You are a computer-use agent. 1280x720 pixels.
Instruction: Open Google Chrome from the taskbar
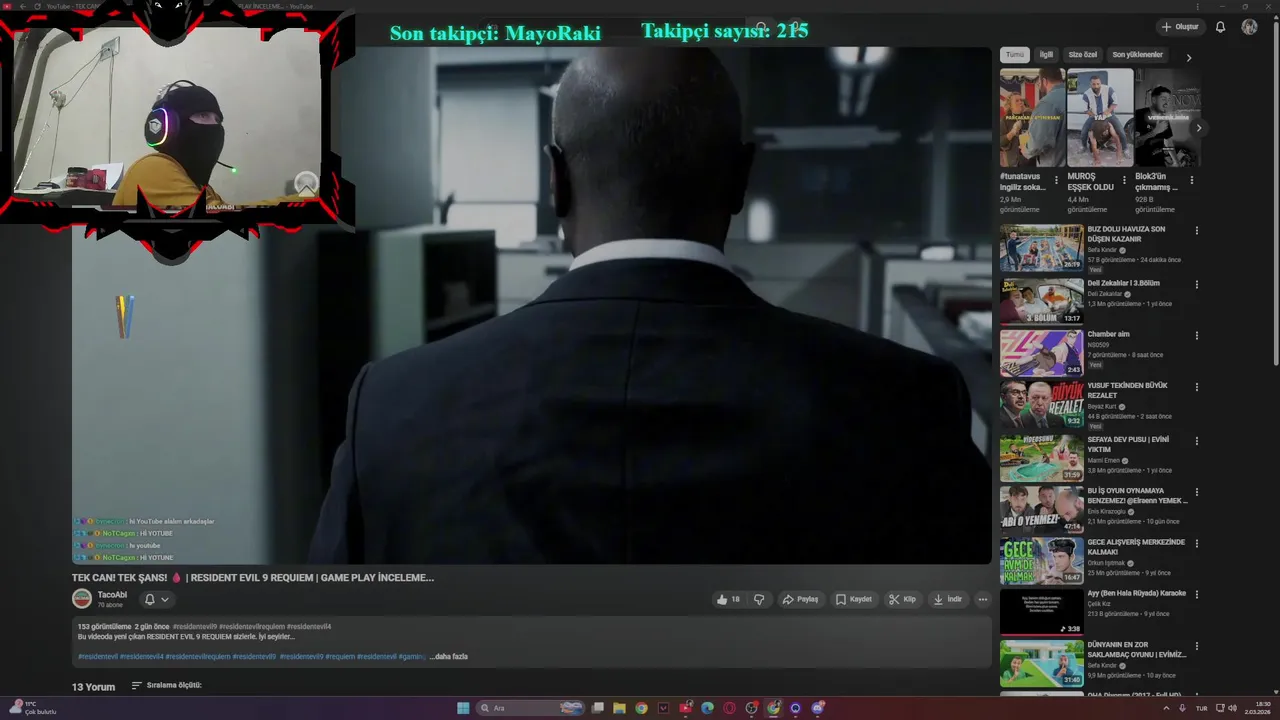(641, 708)
